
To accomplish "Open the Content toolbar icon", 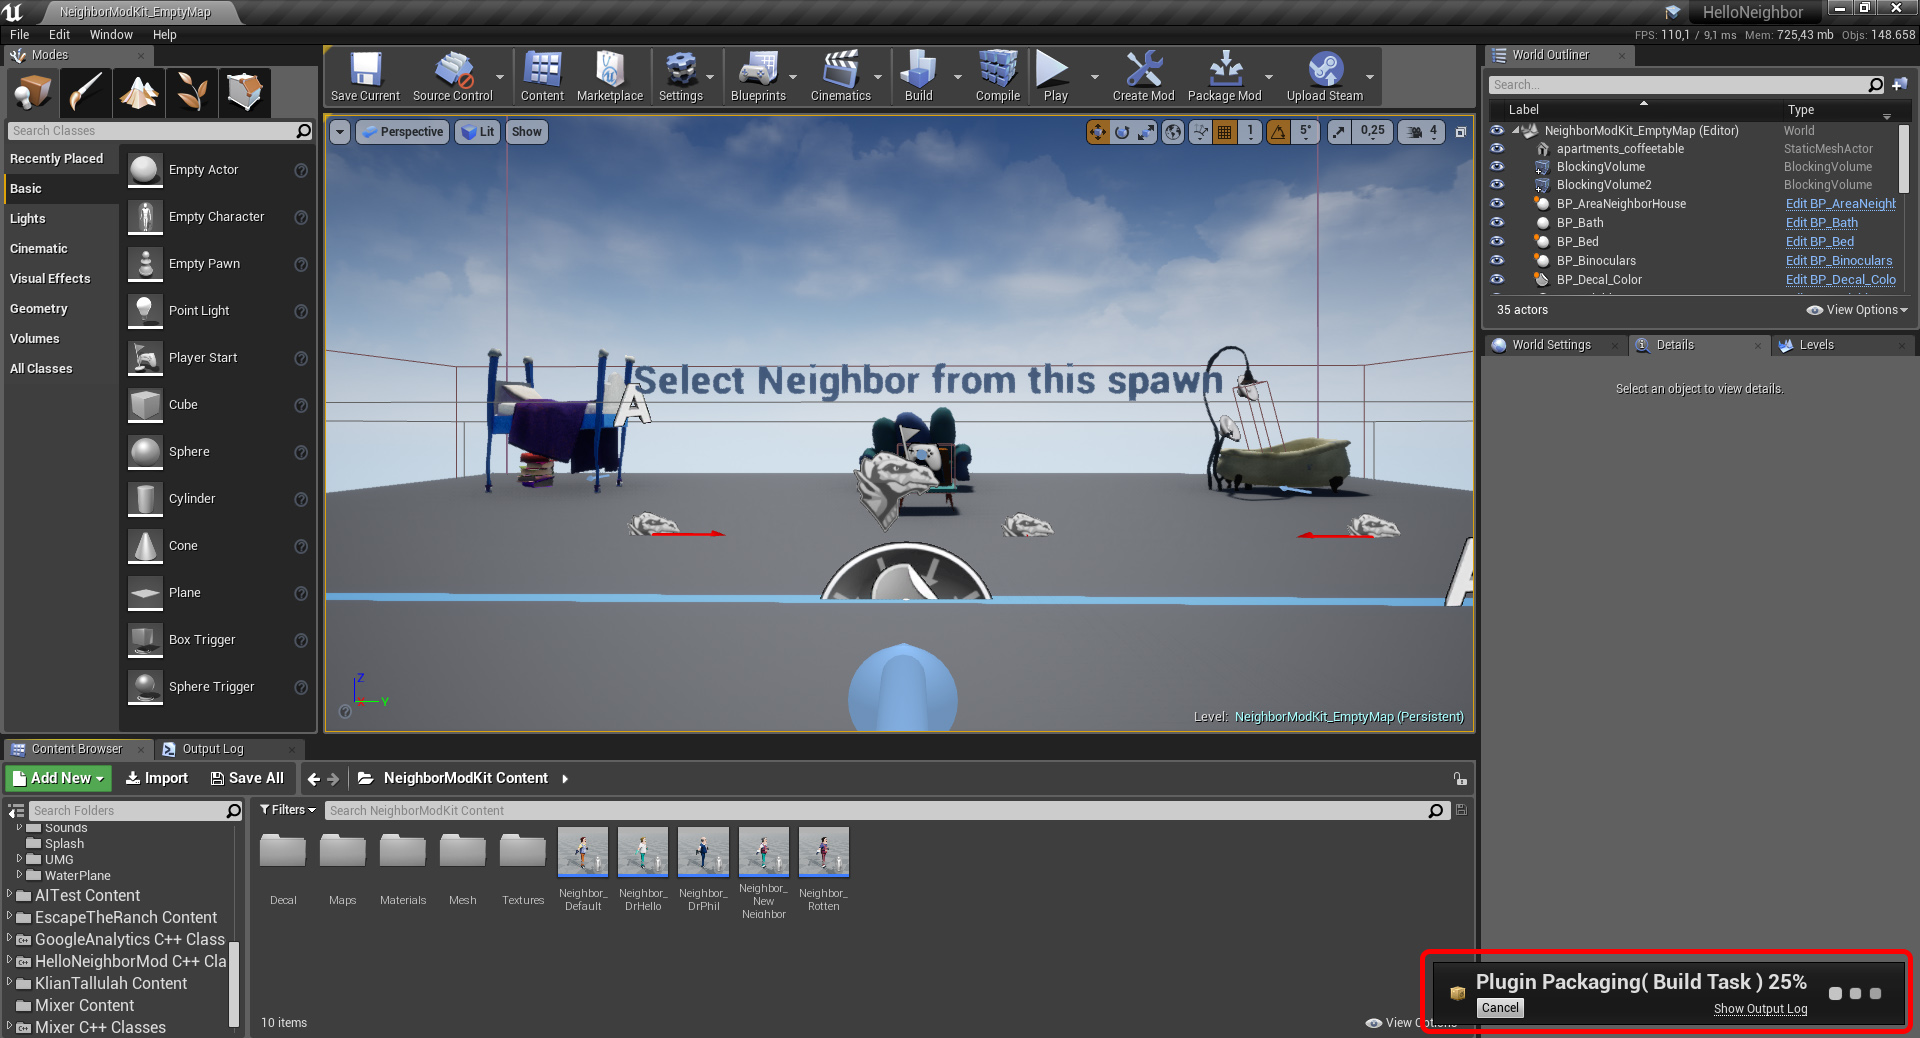I will pos(542,76).
